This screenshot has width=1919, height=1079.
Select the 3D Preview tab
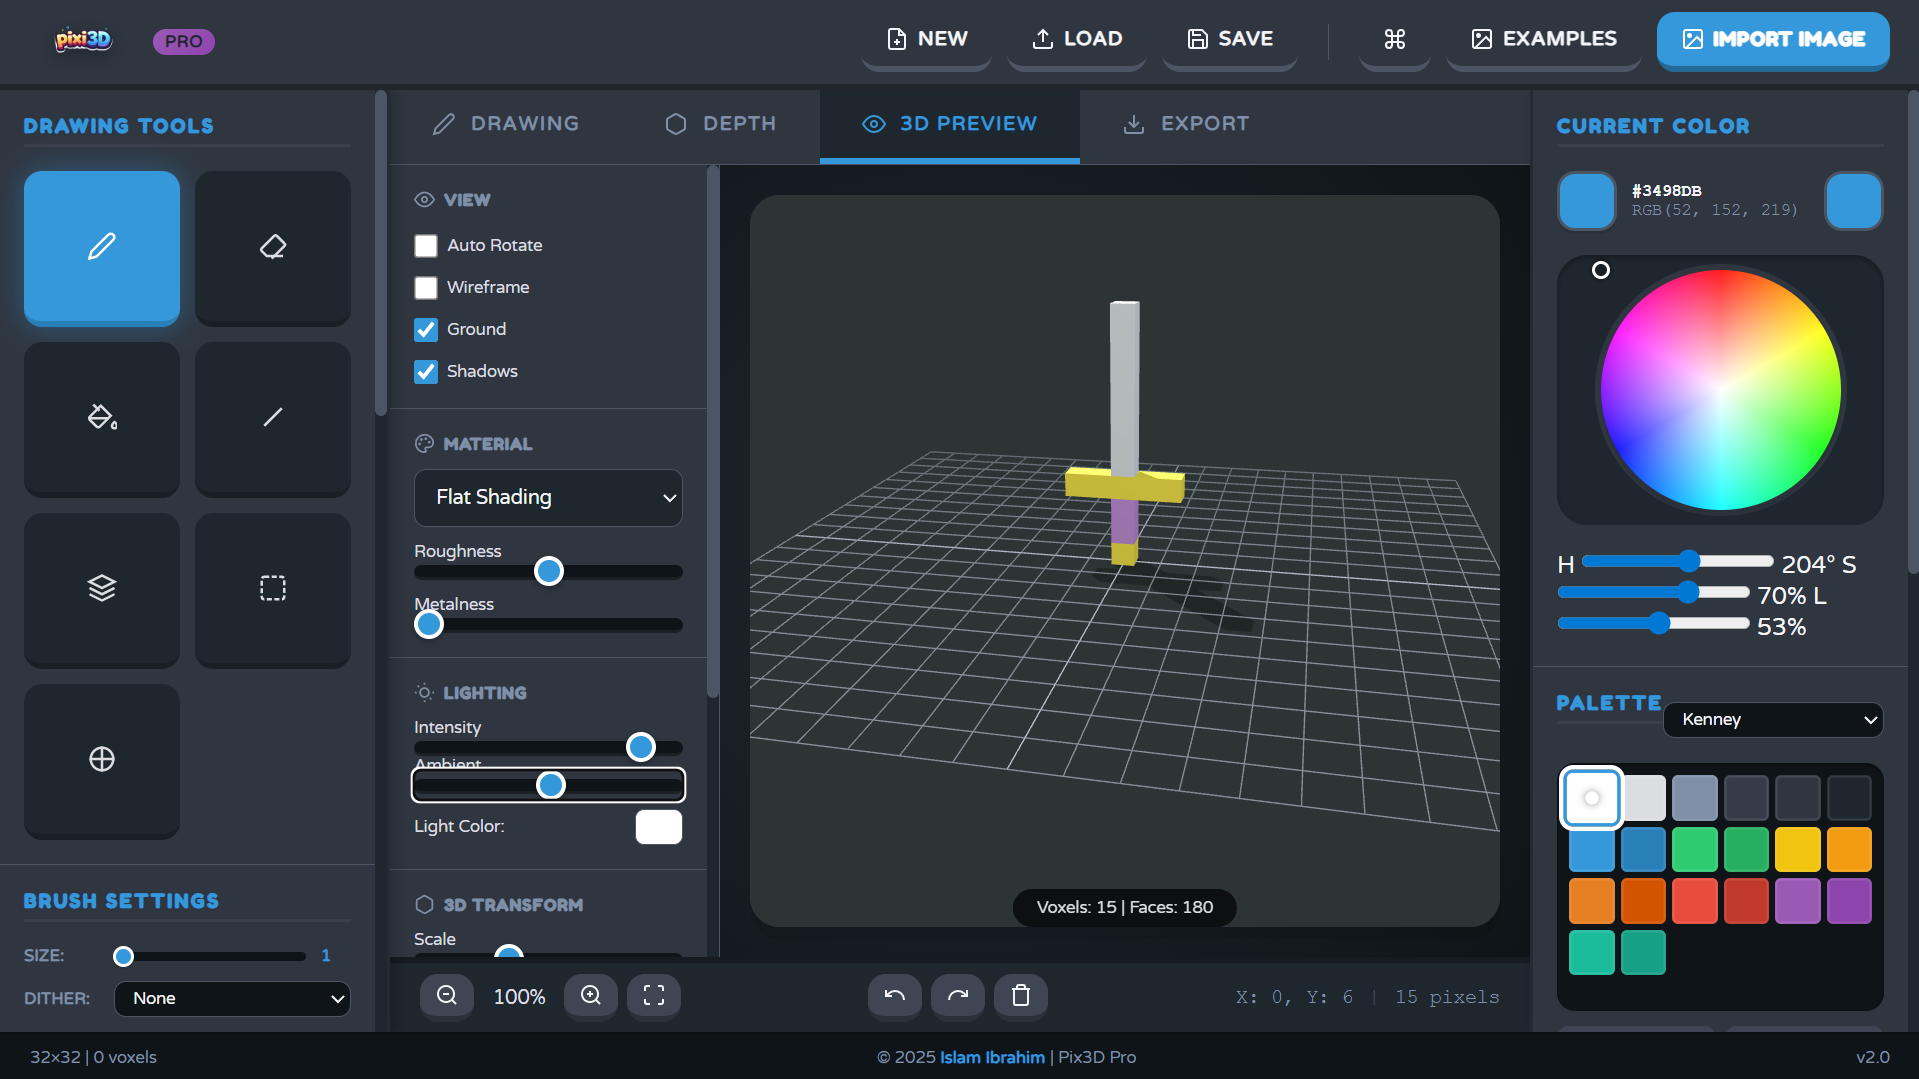click(950, 124)
